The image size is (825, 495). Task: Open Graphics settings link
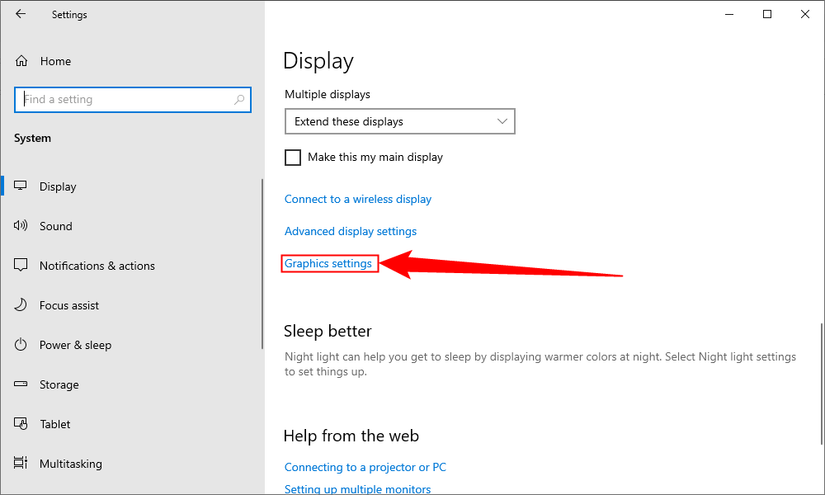click(328, 264)
